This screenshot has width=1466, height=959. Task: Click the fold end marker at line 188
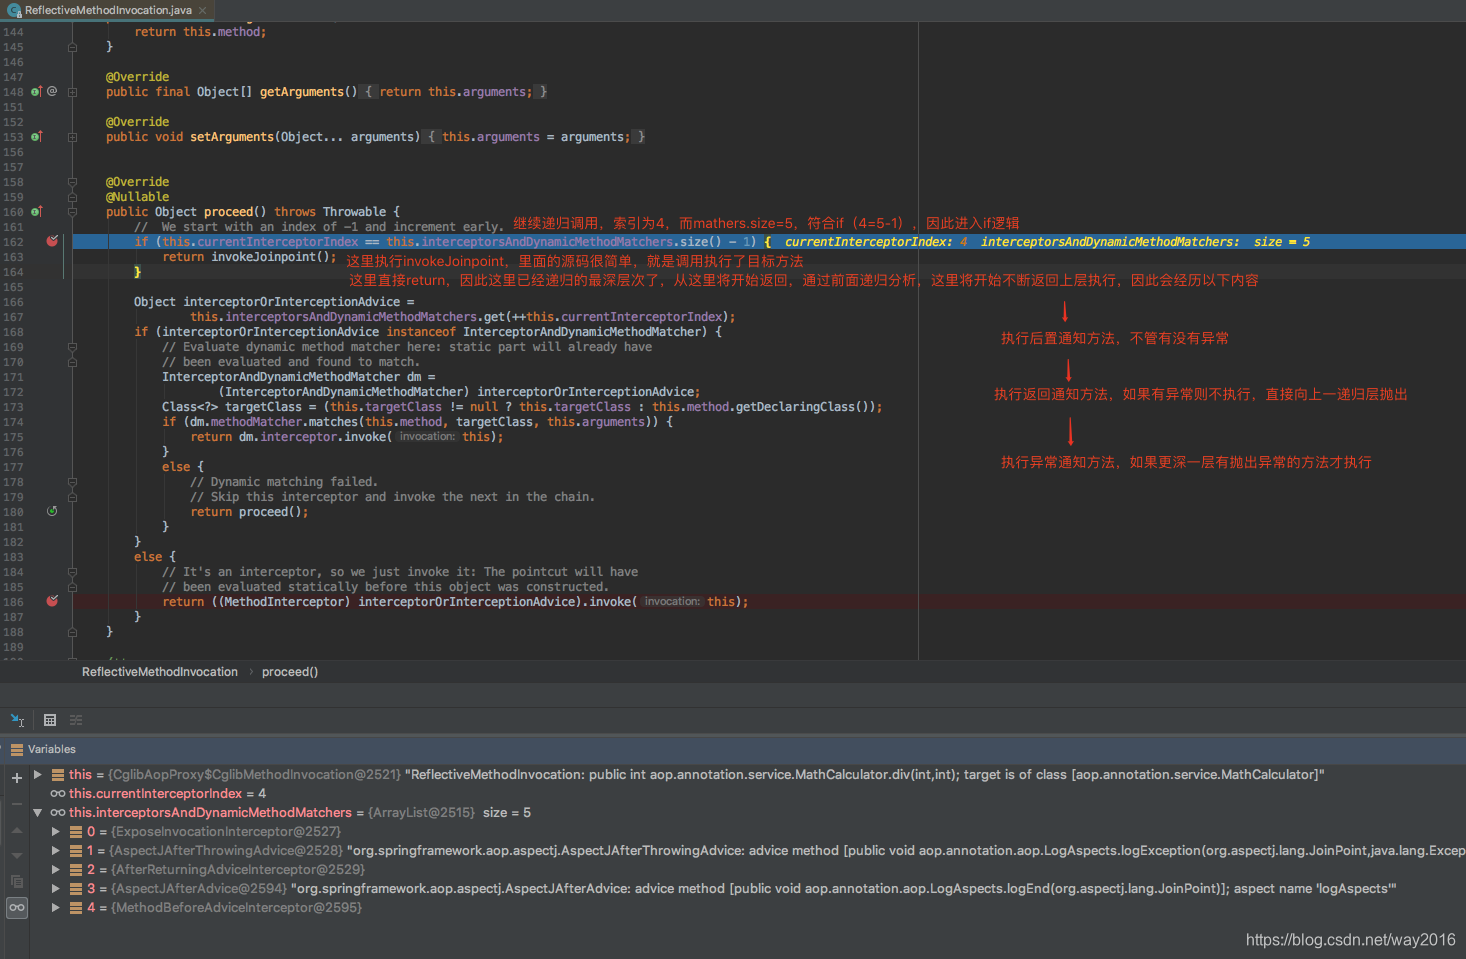(x=72, y=632)
